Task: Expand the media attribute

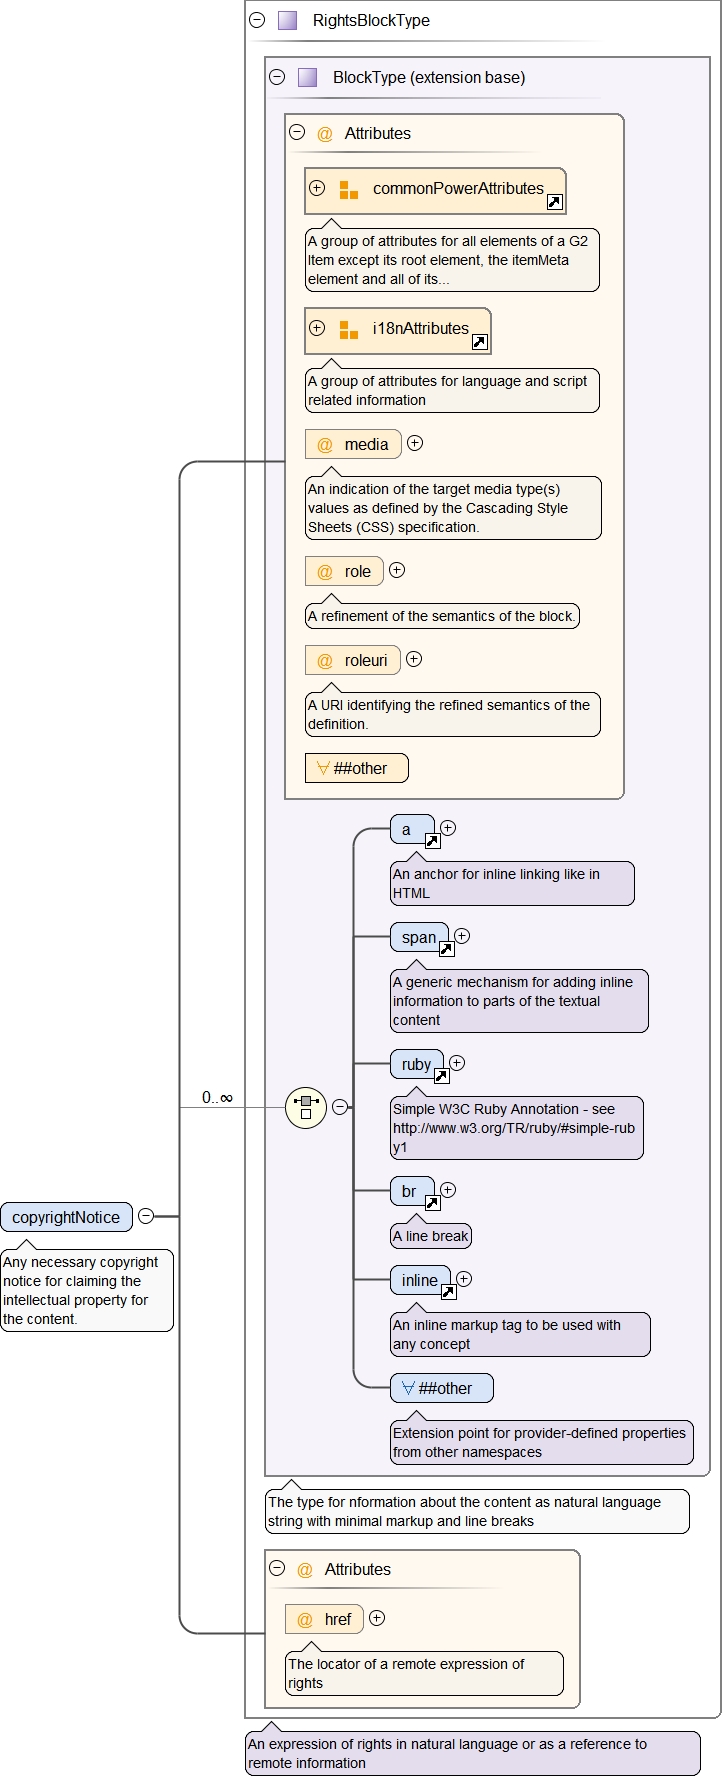Action: tap(415, 443)
